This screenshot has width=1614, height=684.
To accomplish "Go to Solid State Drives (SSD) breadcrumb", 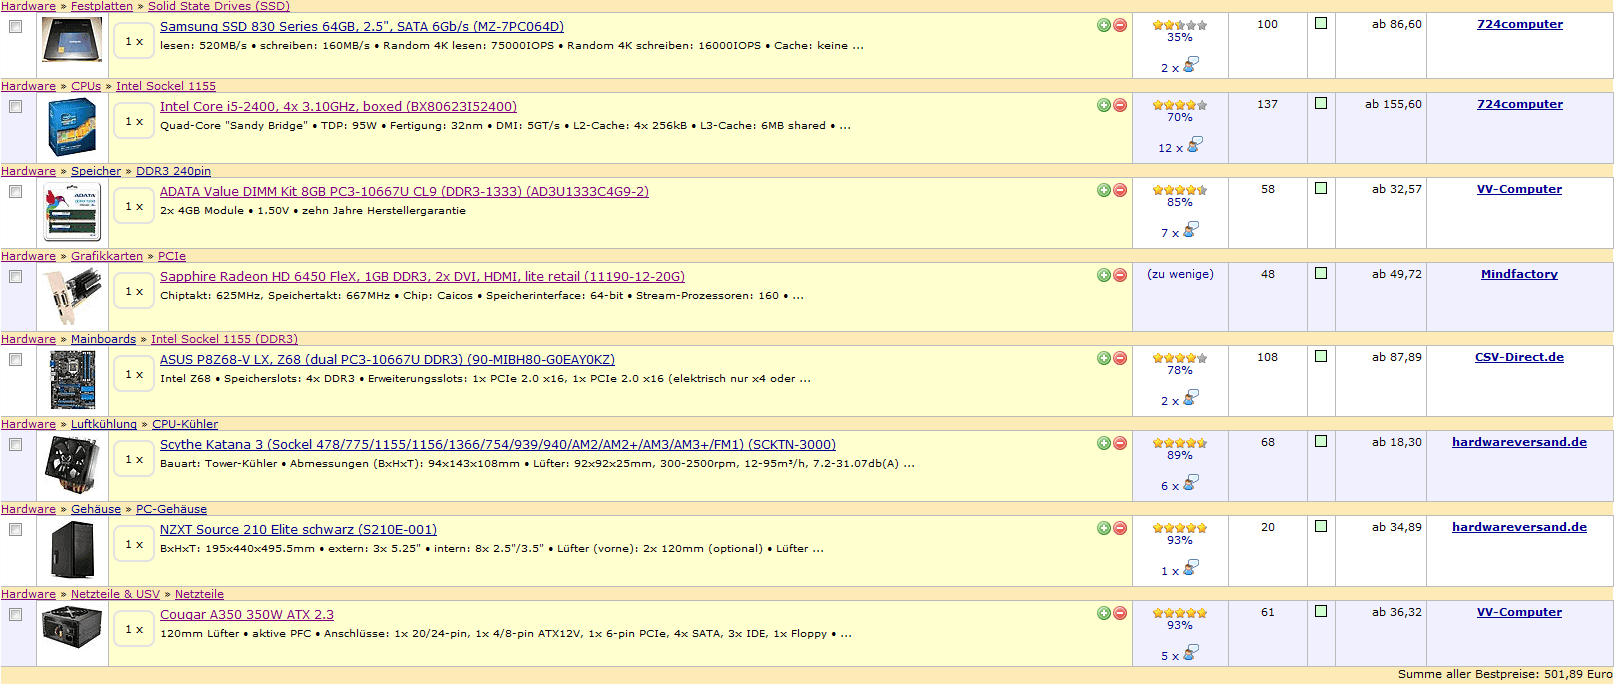I will pyautogui.click(x=219, y=6).
